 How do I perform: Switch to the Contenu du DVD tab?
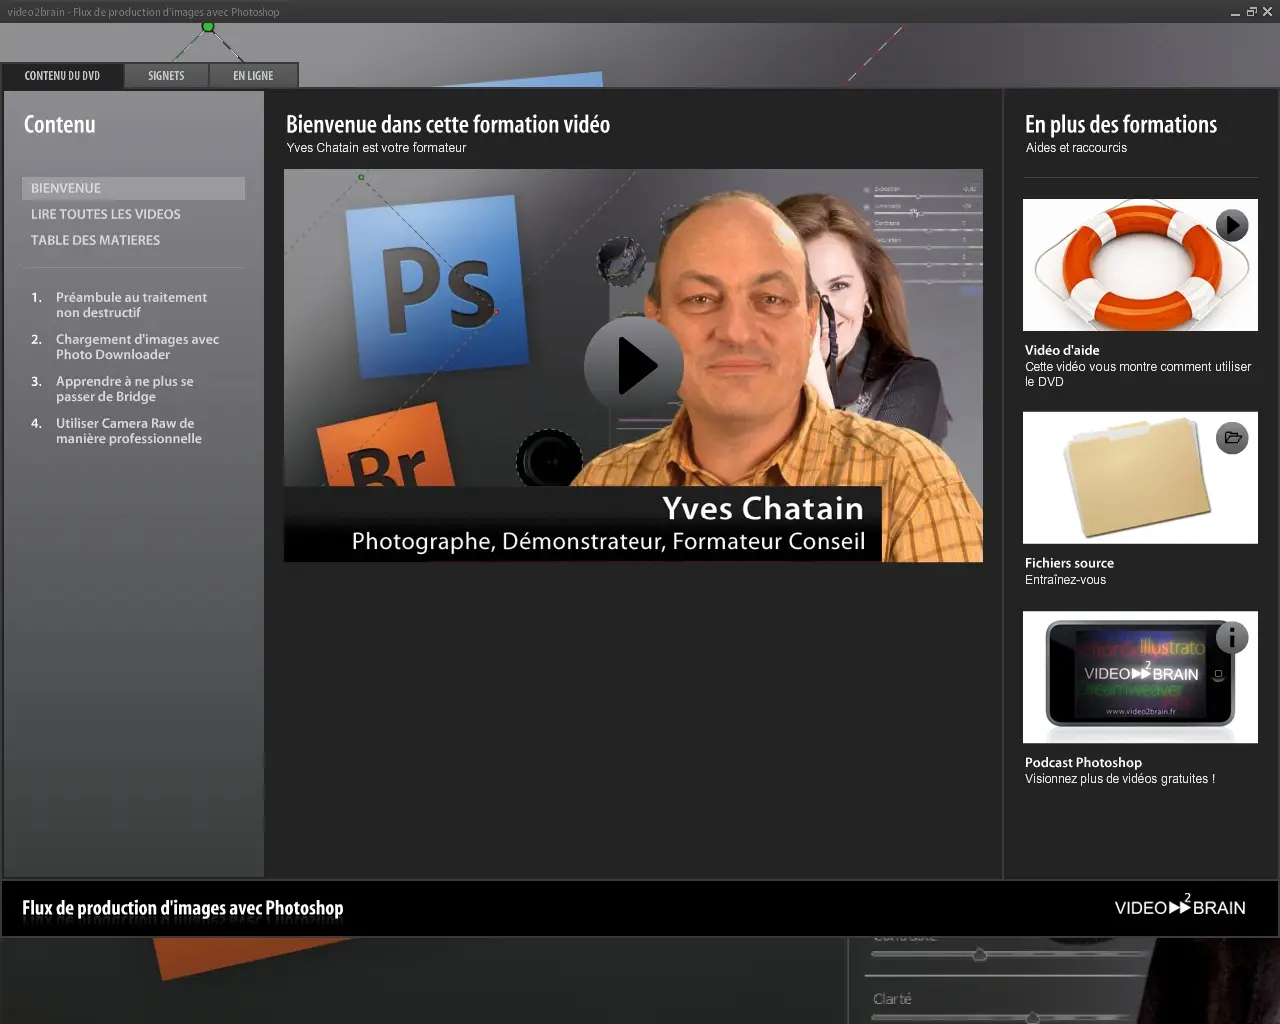click(62, 76)
